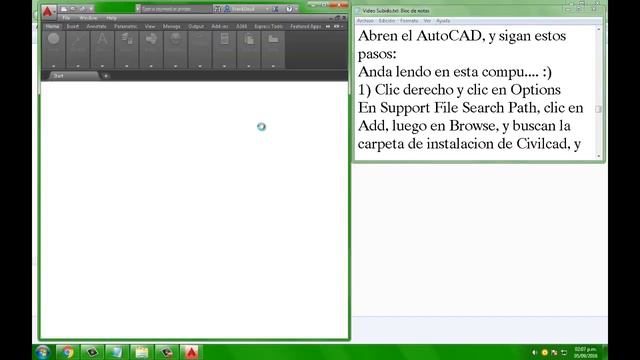The height and width of the screenshot is (360, 640).
Task: Open the Archivo menu in Notepad
Action: tap(365, 21)
